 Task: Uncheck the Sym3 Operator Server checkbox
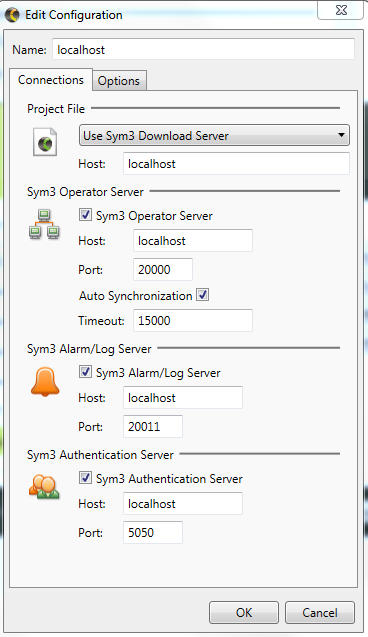click(85, 214)
